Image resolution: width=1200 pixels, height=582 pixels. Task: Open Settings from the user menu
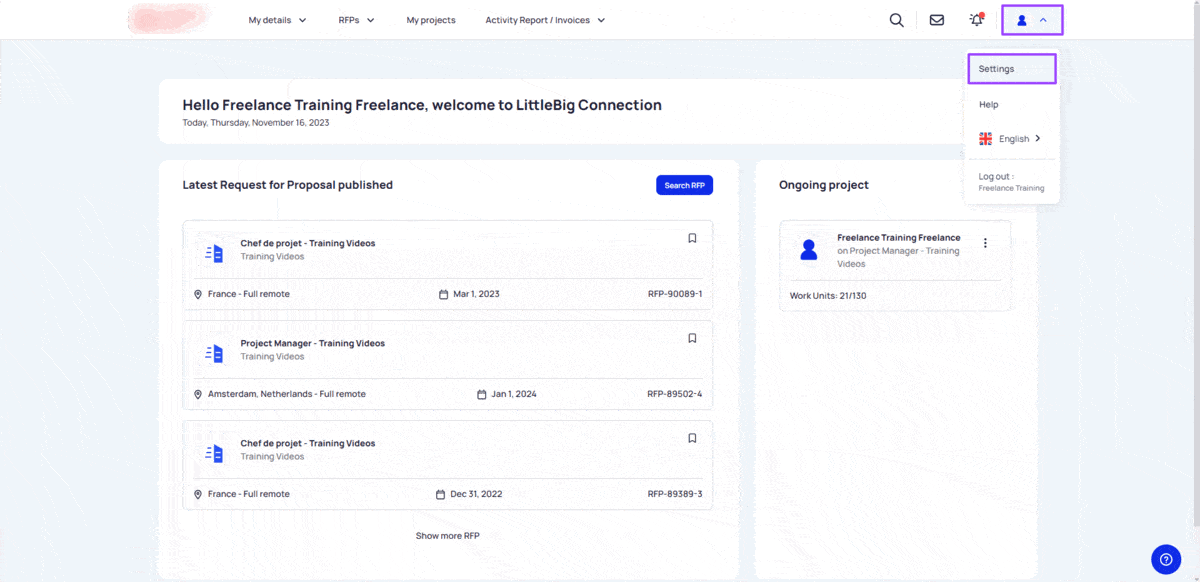click(x=1012, y=69)
